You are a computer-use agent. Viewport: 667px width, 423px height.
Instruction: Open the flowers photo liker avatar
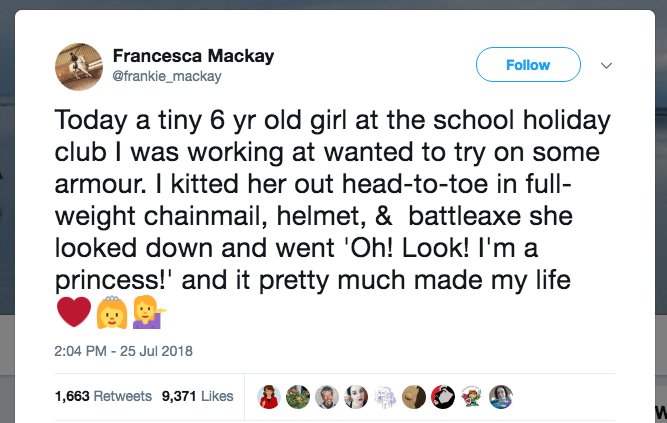[x=297, y=396]
